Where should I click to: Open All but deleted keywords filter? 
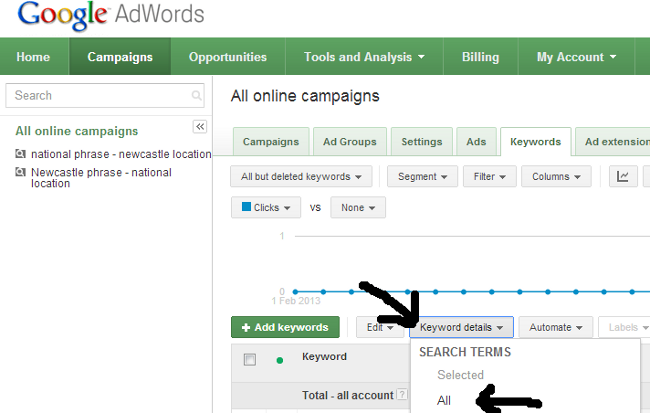coord(300,177)
